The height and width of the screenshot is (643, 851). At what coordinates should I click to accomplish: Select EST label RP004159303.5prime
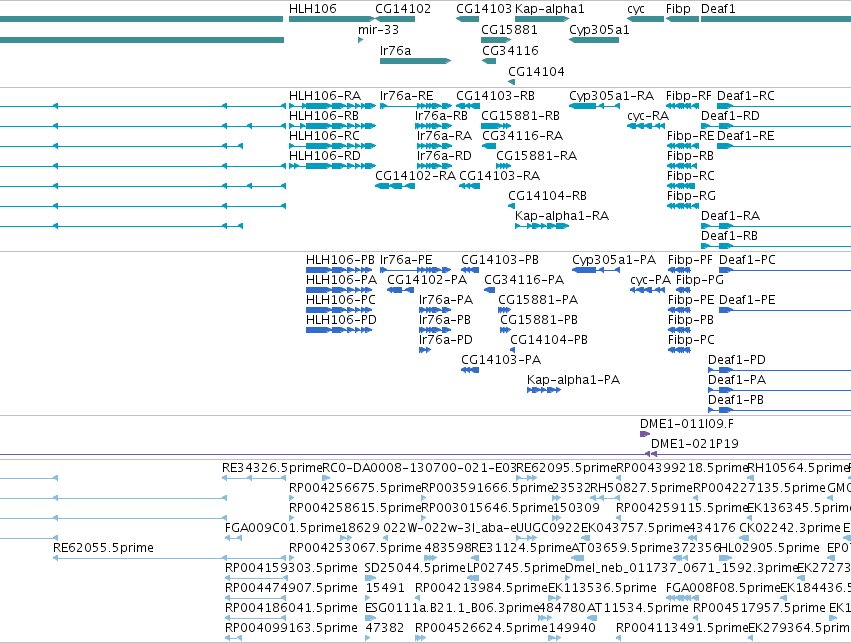(x=291, y=568)
